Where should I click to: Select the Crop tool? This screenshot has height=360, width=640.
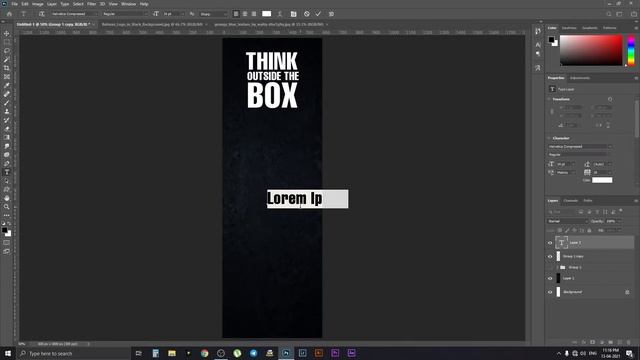[7, 68]
